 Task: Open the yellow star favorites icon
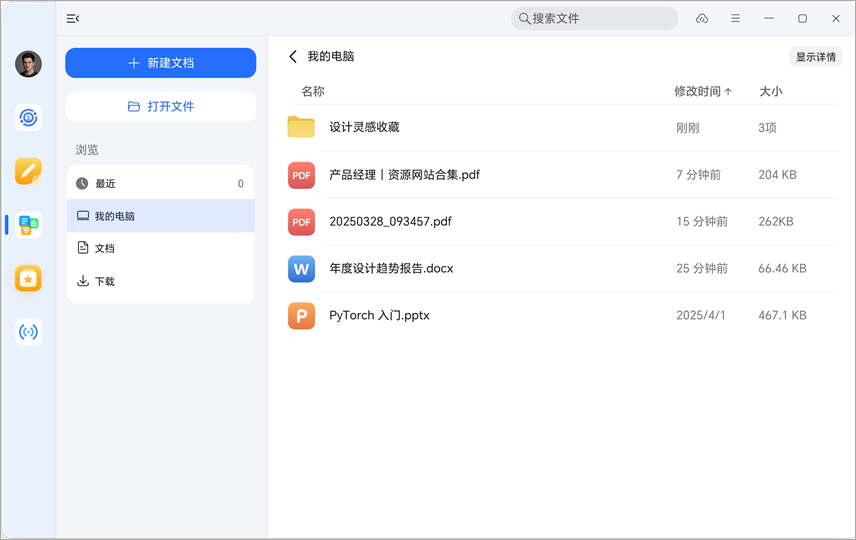pos(28,279)
